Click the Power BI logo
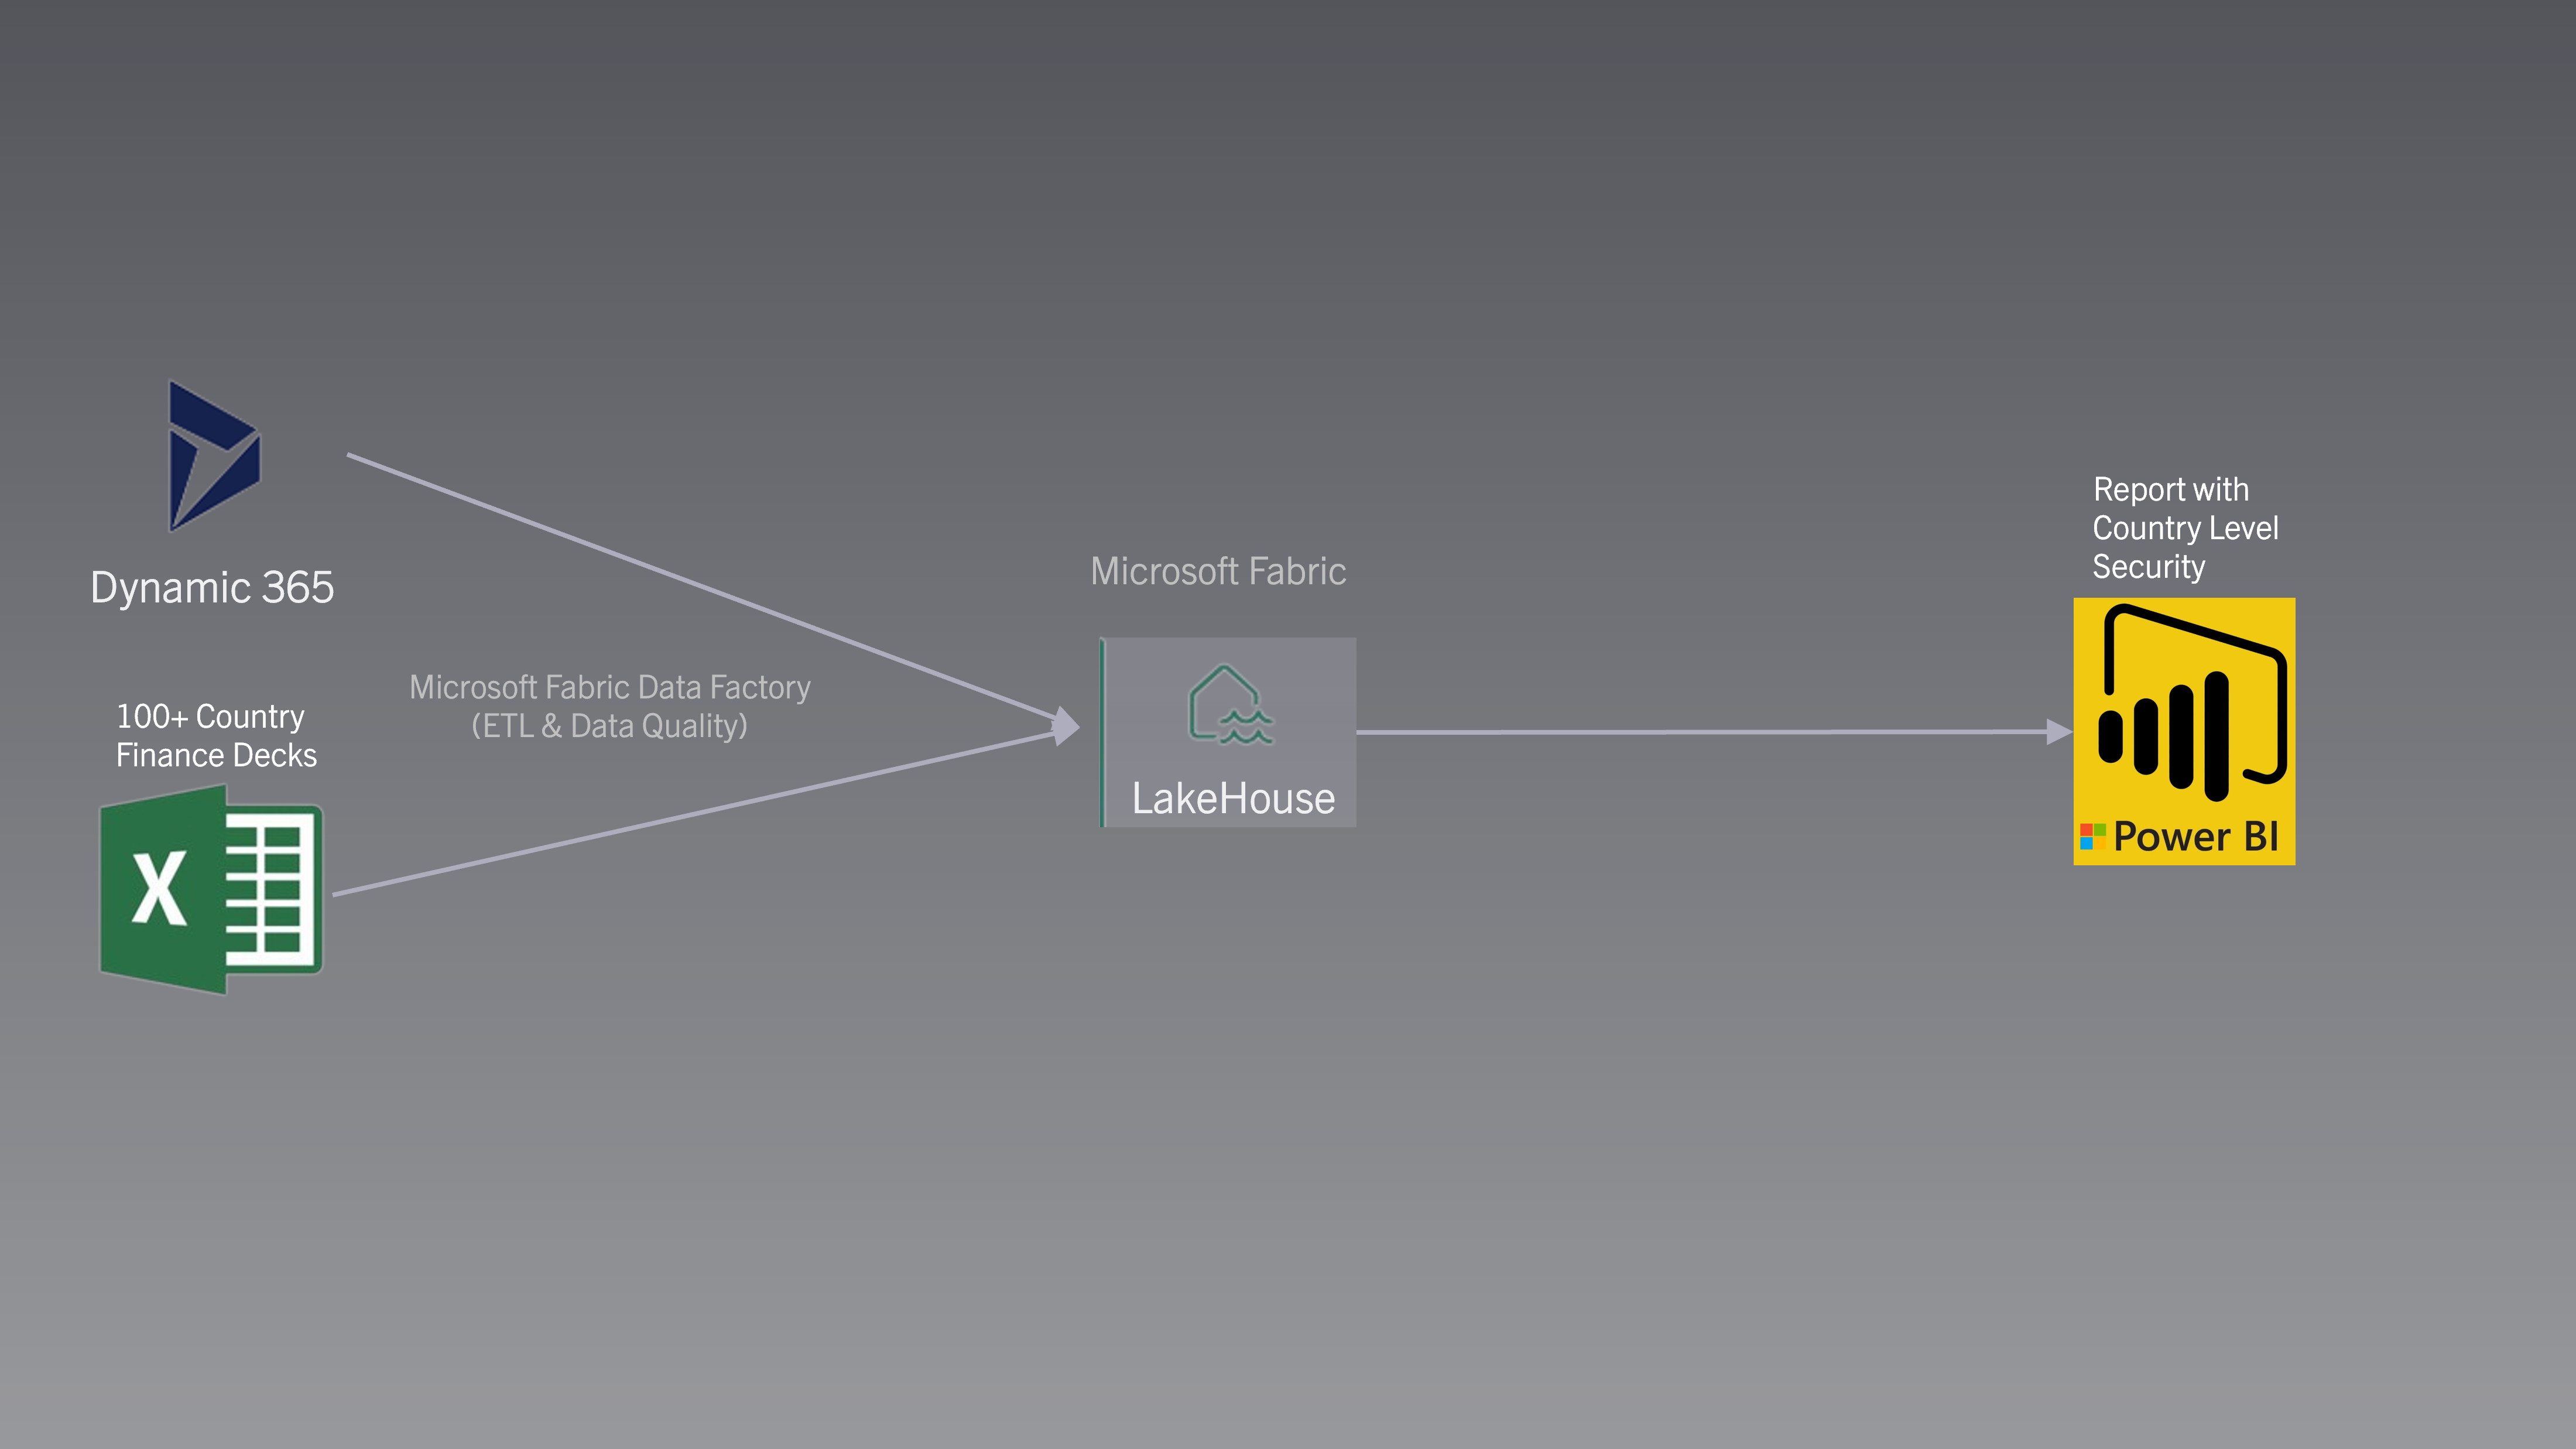Viewport: 2576px width, 1449px height. tap(2184, 731)
